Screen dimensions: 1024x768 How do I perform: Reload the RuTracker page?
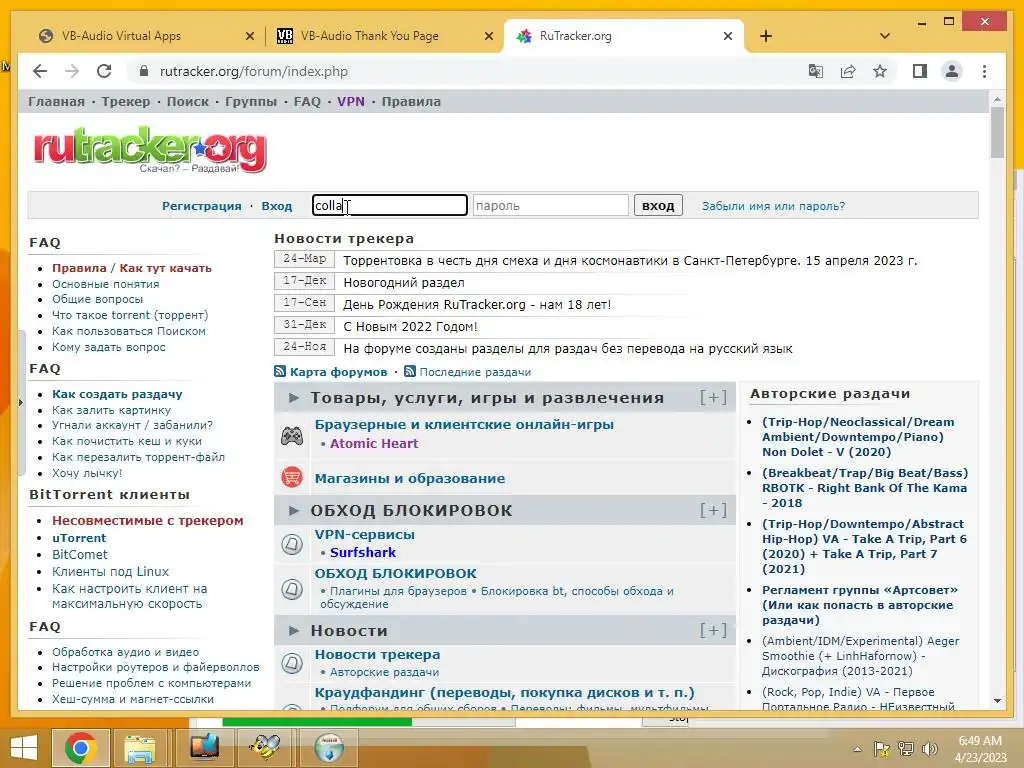(x=104, y=71)
